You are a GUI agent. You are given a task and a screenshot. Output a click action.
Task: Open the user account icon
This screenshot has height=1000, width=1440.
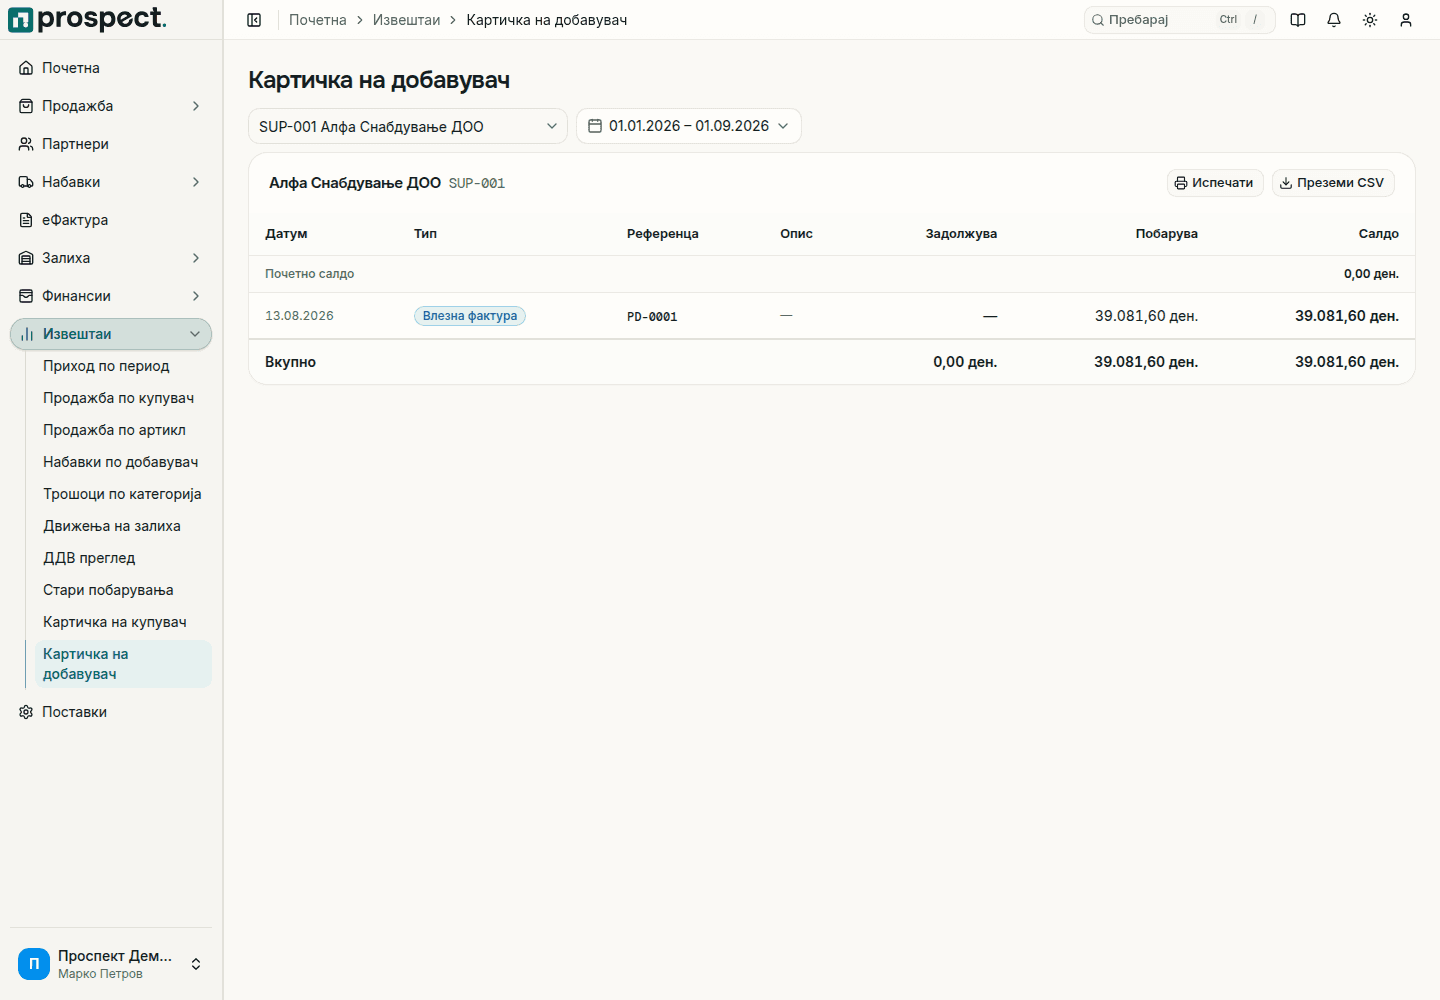1406,20
